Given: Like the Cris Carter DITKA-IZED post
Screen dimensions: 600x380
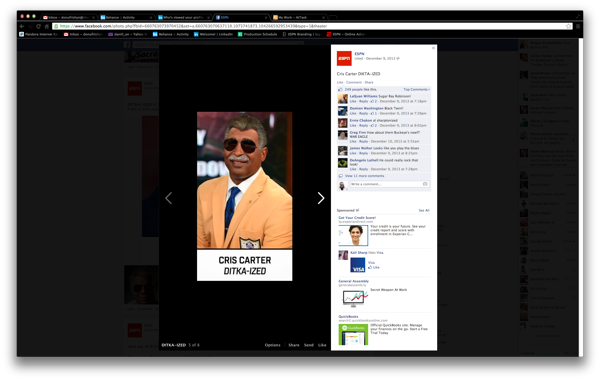Looking at the screenshot, I should click(340, 82).
